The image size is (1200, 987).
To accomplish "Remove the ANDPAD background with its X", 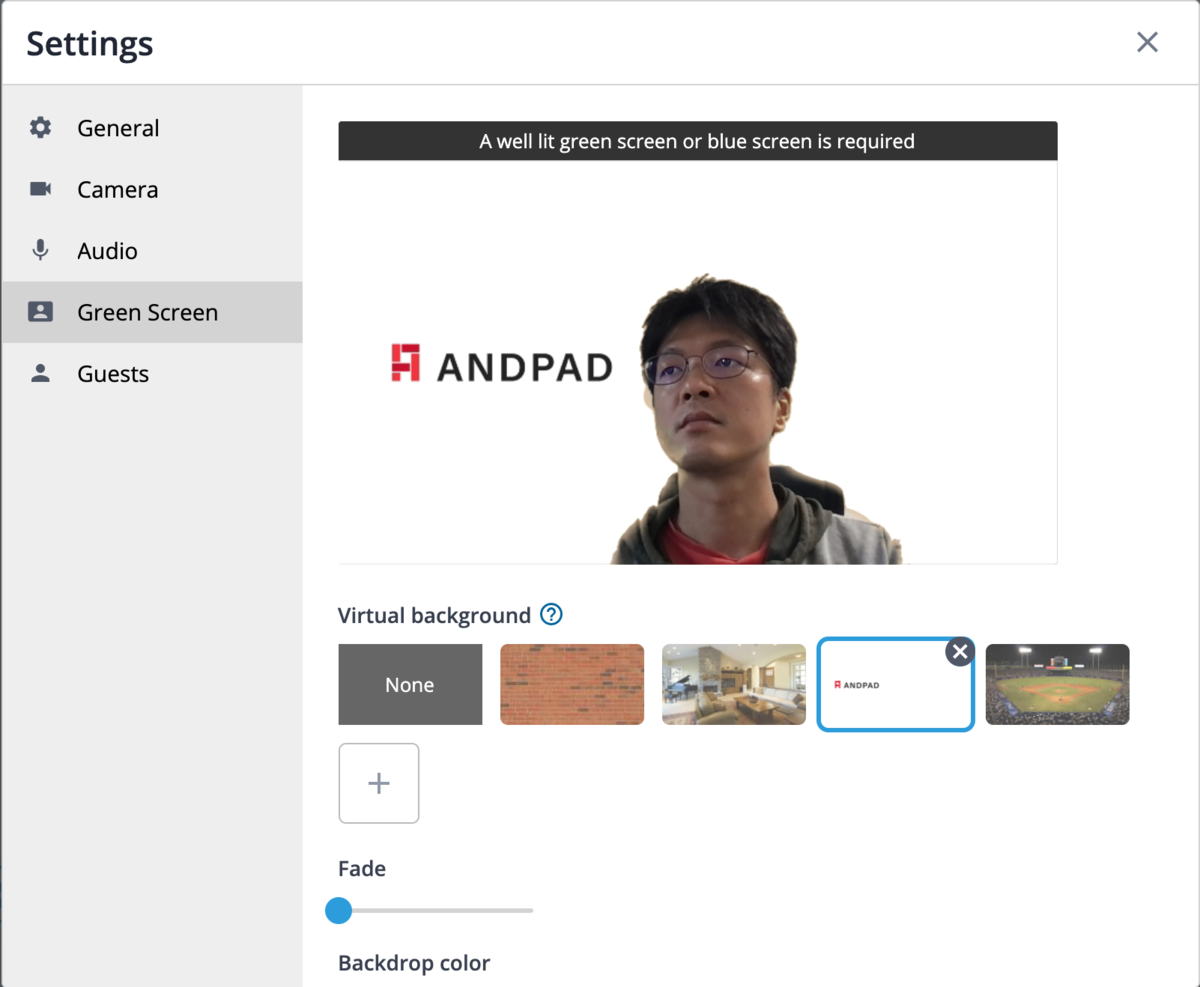I will click(x=960, y=652).
